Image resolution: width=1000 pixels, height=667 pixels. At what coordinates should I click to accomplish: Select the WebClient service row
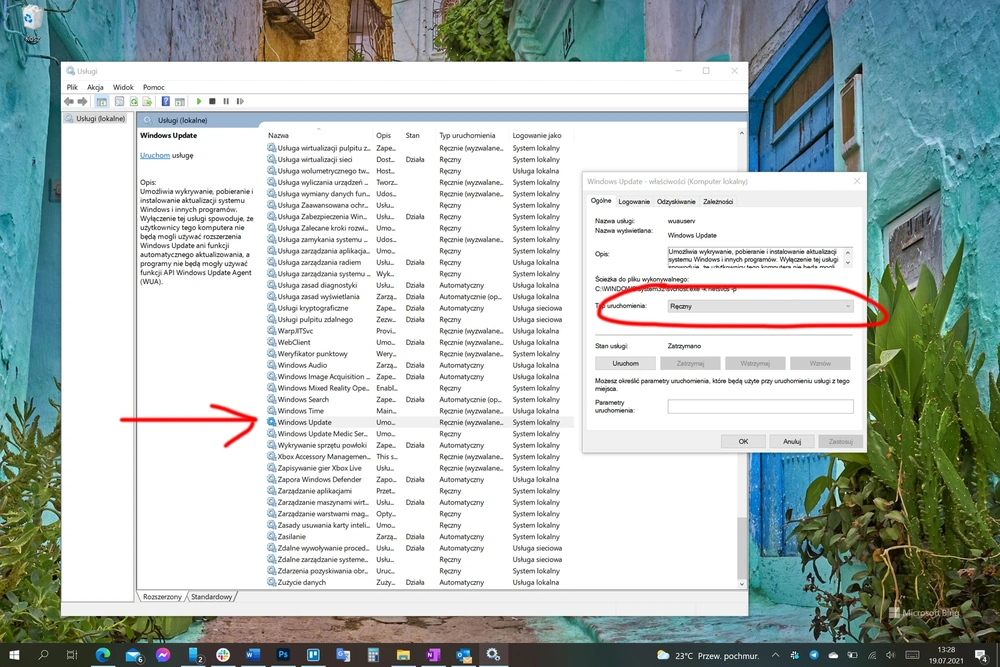click(x=420, y=342)
